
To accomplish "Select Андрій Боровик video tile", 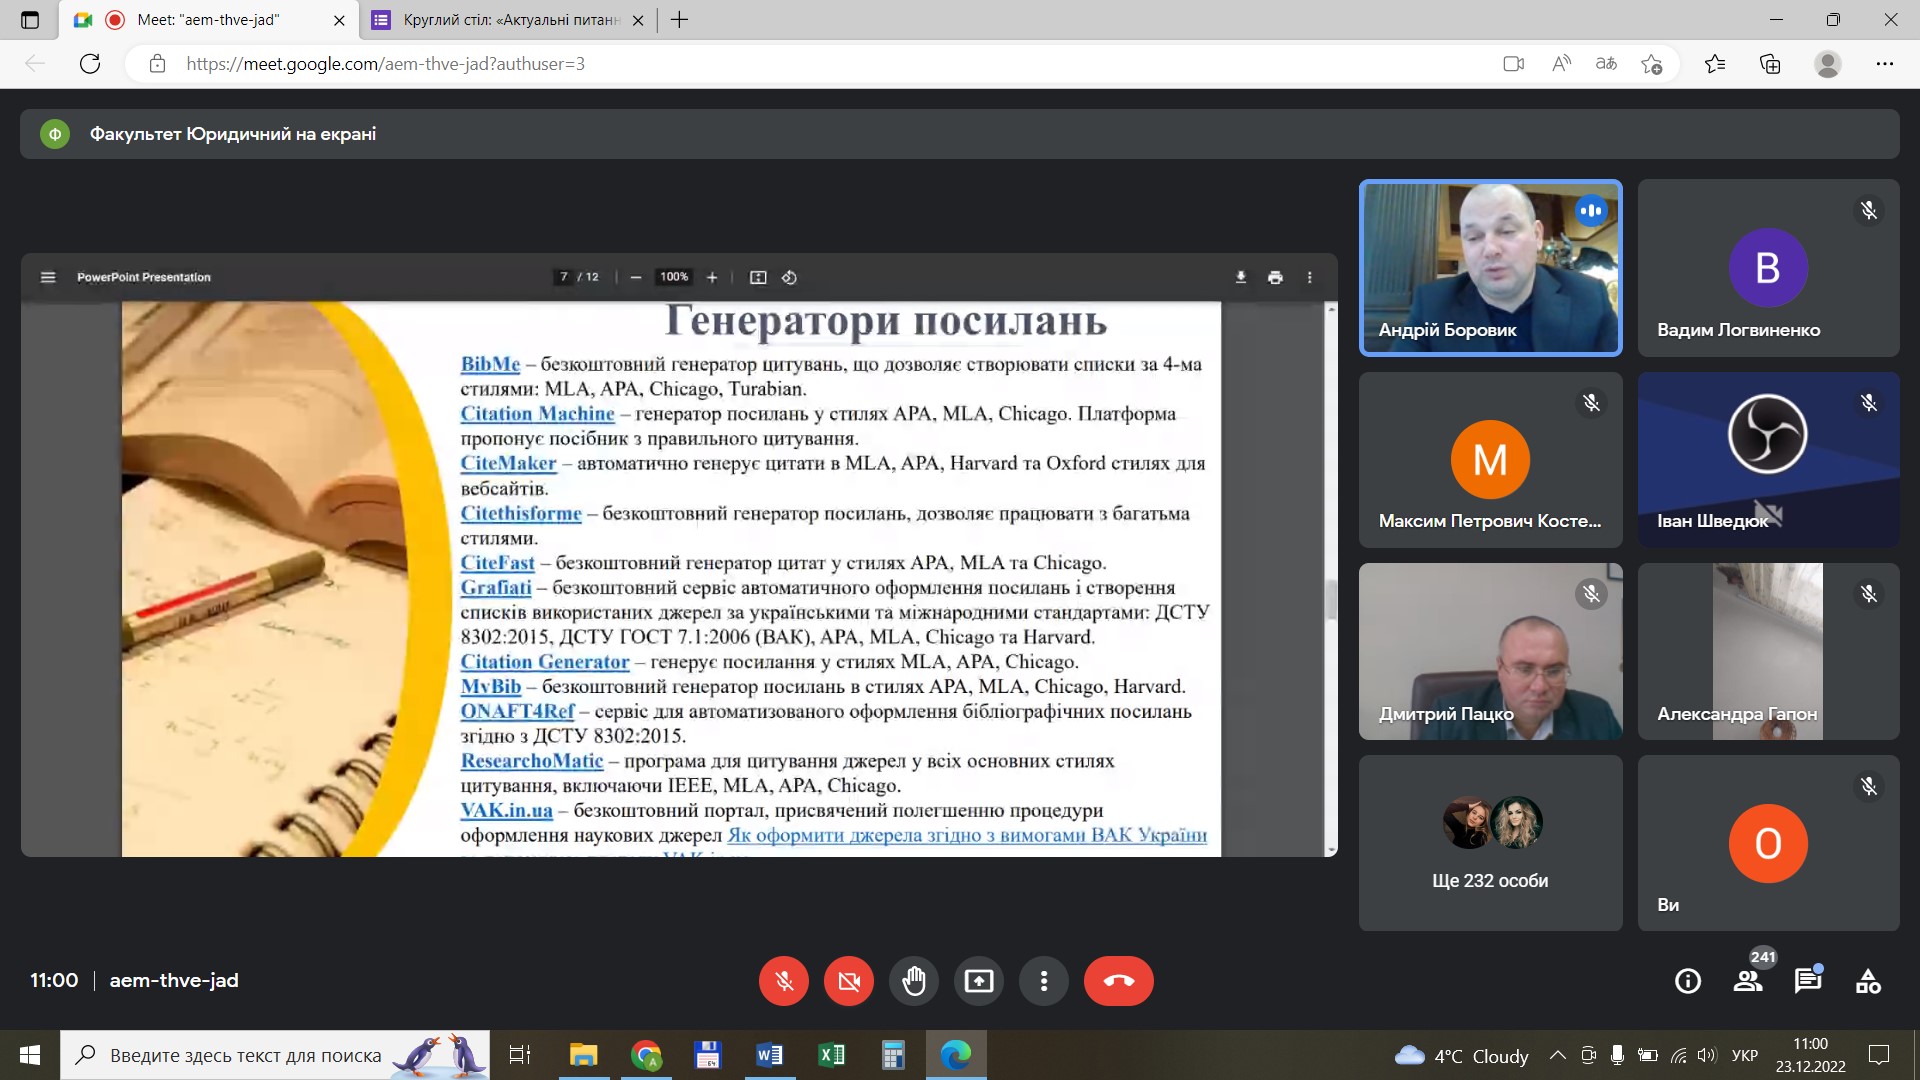I will coord(1490,268).
